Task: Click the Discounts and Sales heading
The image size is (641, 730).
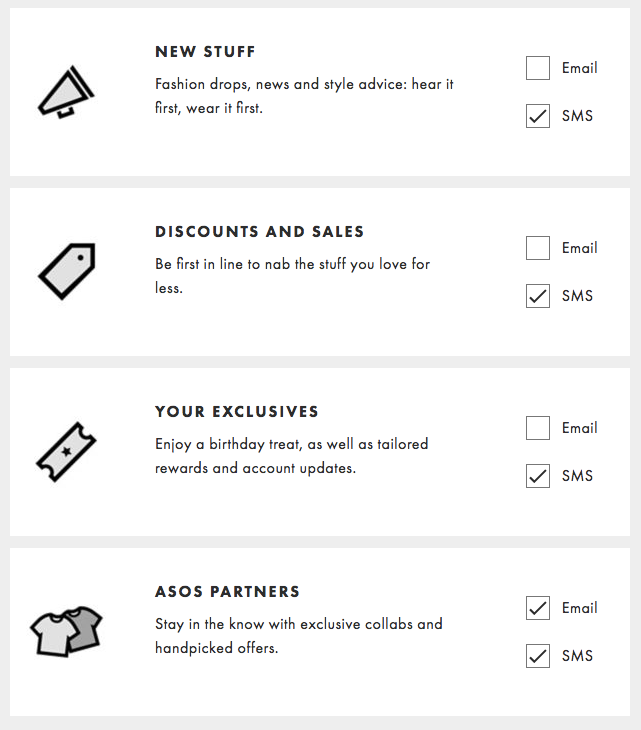Action: click(259, 232)
